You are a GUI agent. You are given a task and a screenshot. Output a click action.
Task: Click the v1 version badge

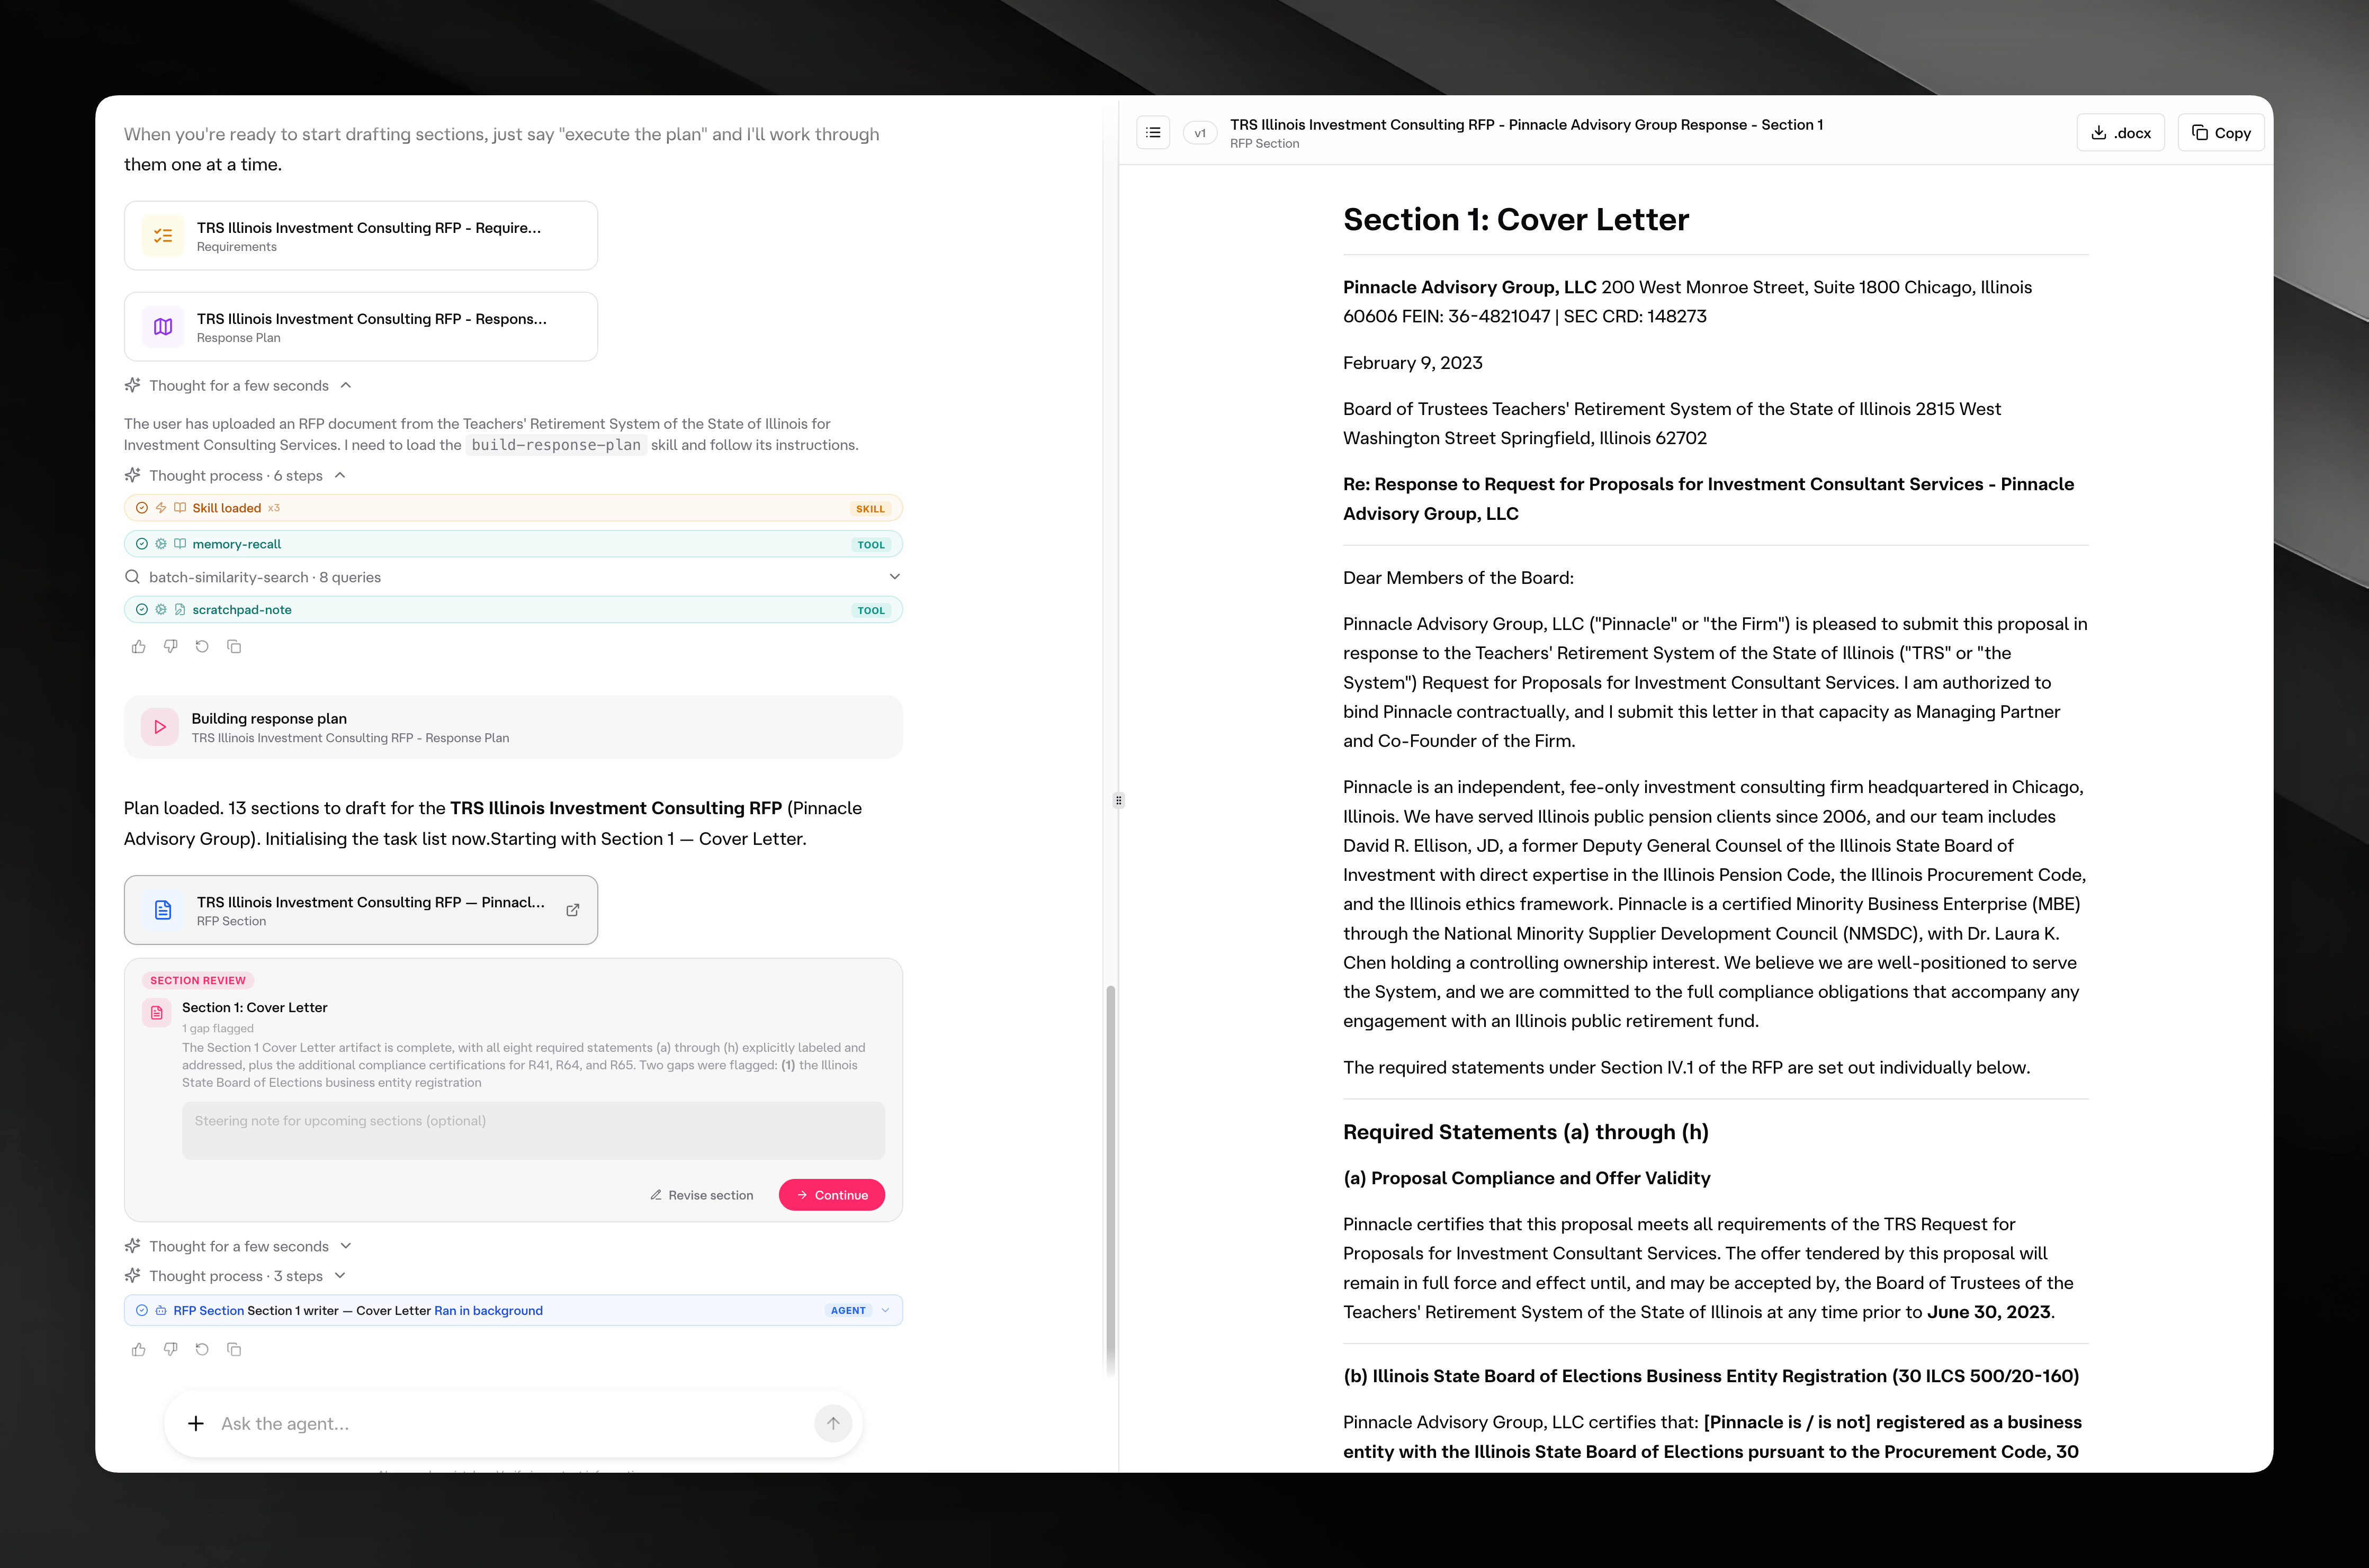pyautogui.click(x=1200, y=133)
